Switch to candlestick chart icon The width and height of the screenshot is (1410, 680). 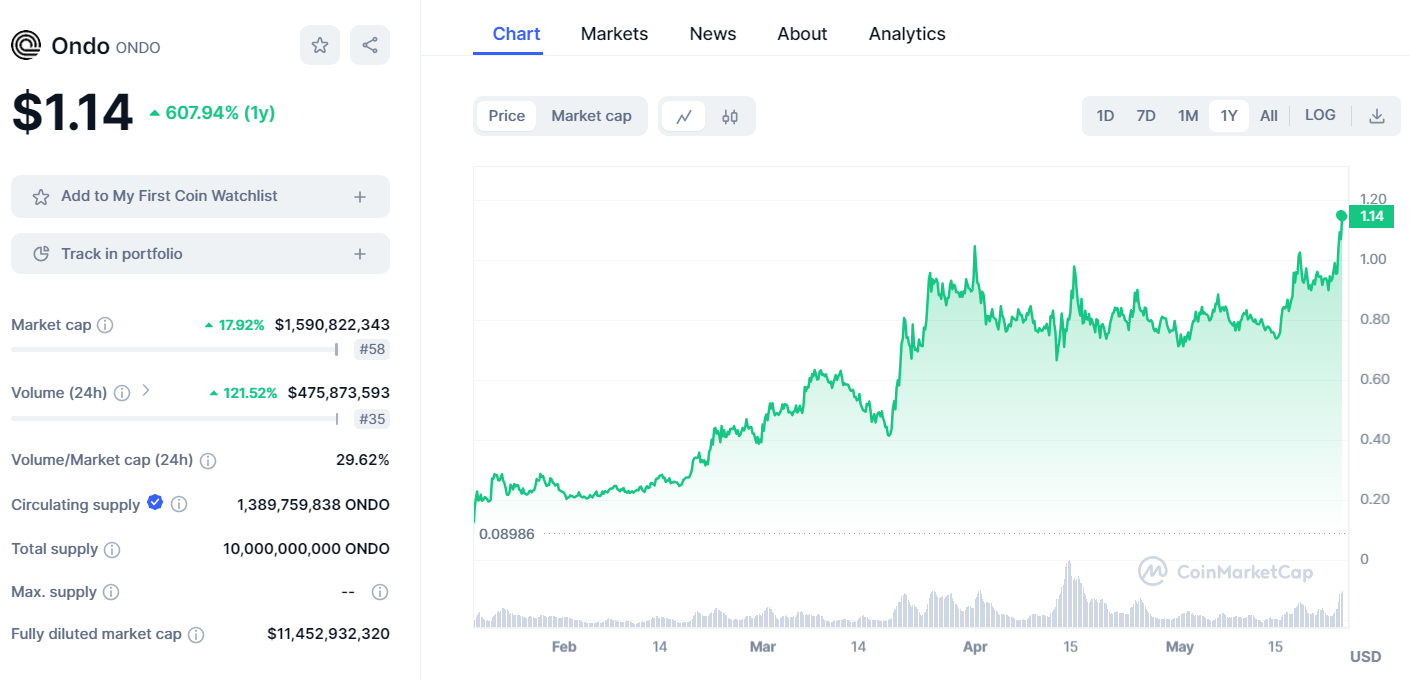tap(730, 116)
